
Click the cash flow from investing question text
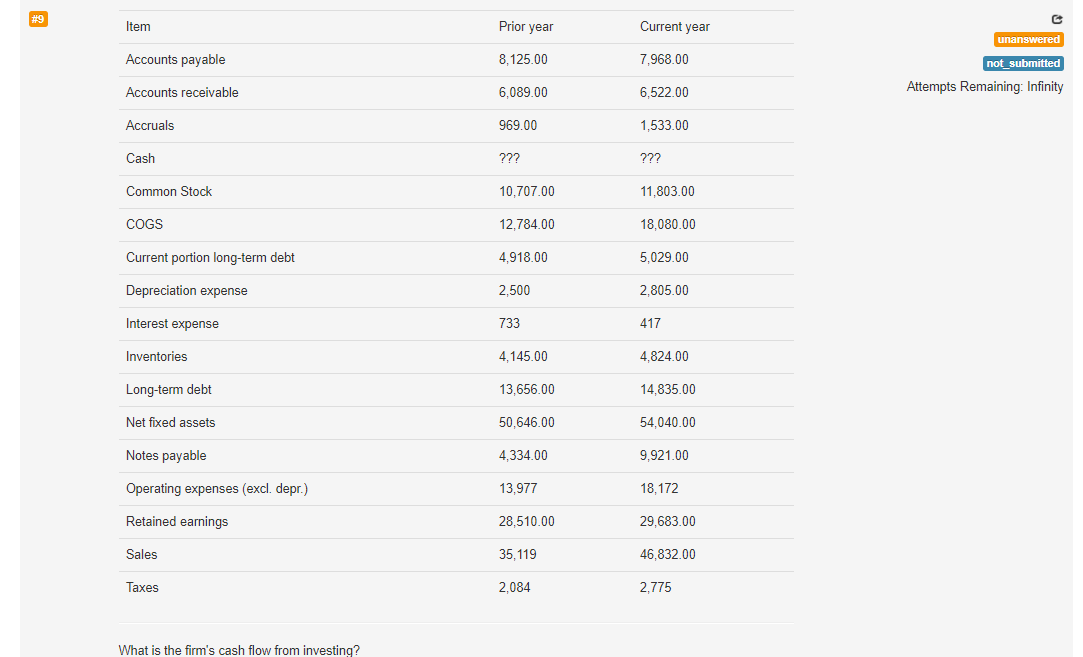pos(239,650)
